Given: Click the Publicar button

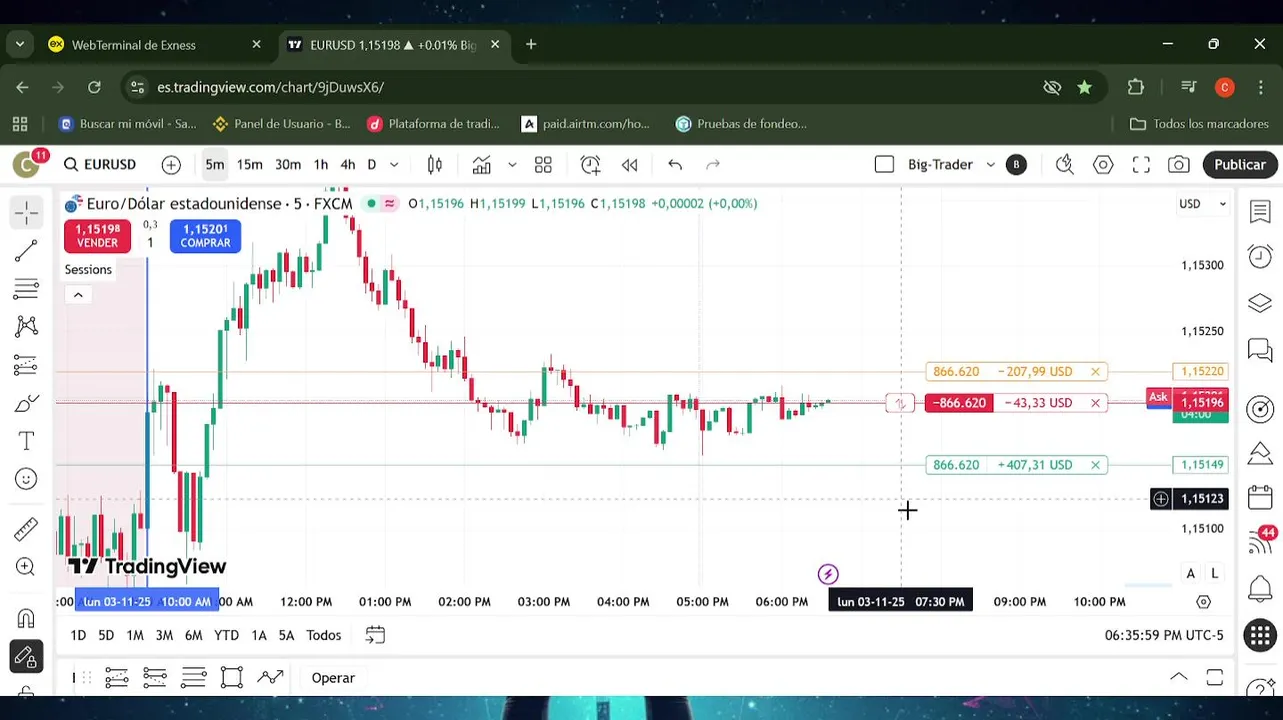Looking at the screenshot, I should 1240,164.
